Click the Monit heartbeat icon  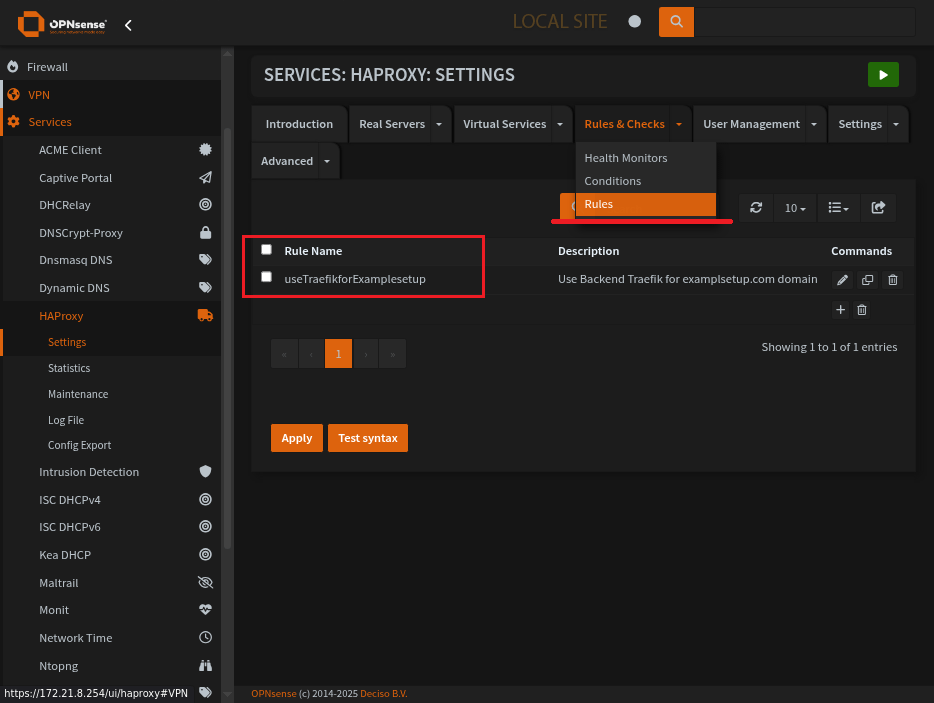(206, 609)
